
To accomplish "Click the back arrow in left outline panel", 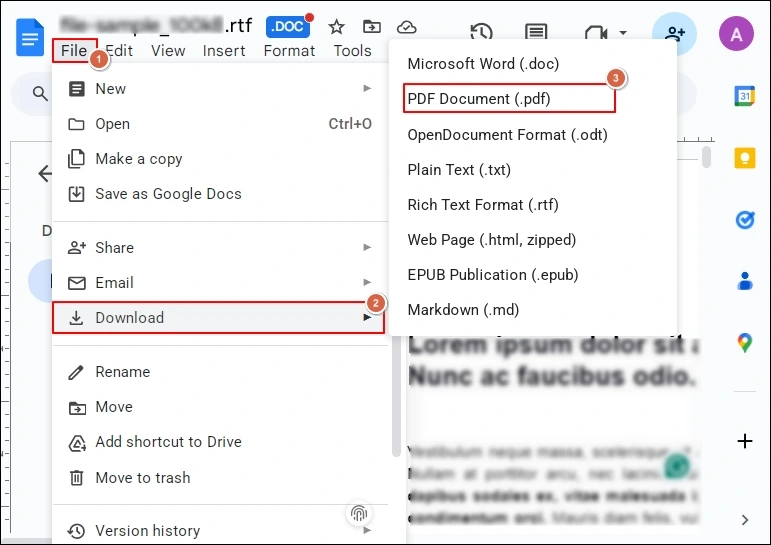I will pos(45,173).
